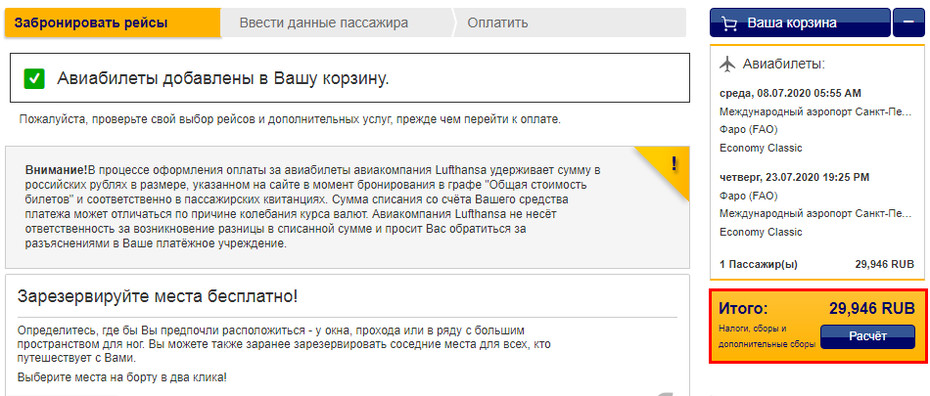Screen dimensions: 930x396
Task: Click the airplane icon next to Авиабилеты
Action: click(x=727, y=63)
